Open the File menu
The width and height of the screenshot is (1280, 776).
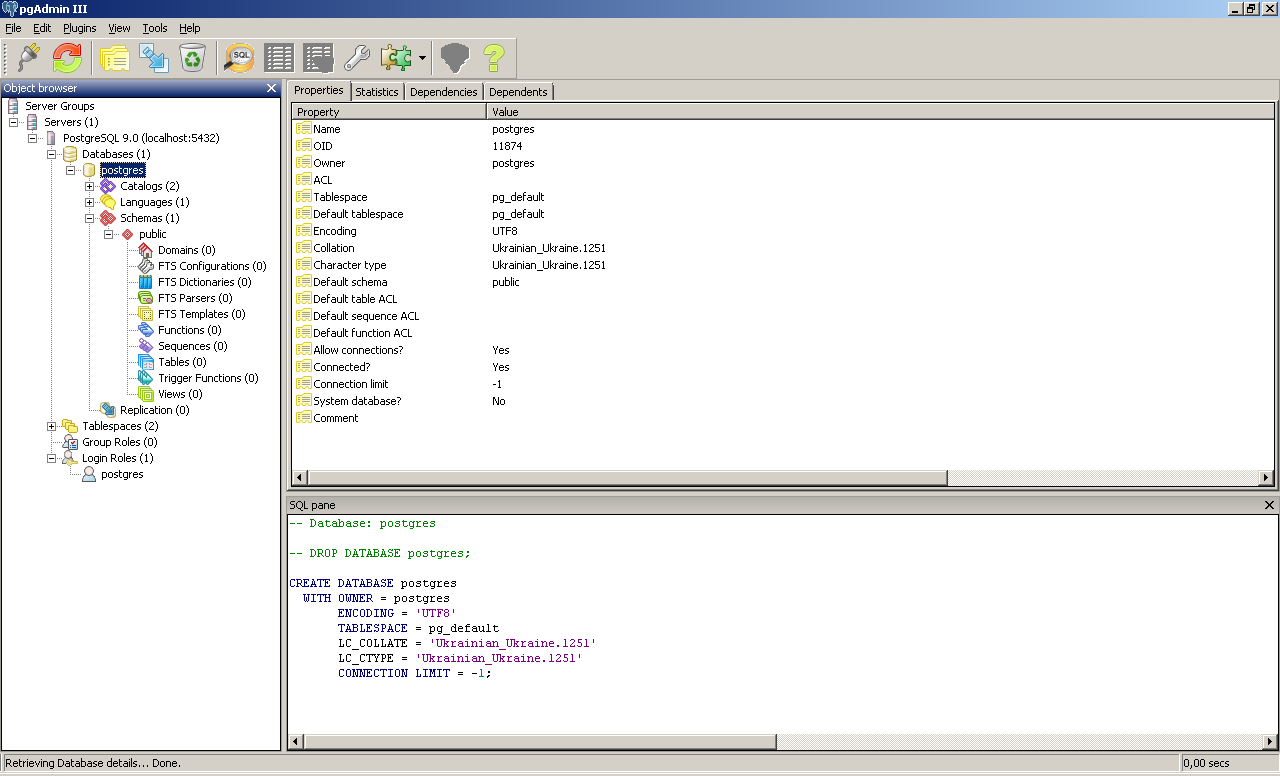(13, 28)
